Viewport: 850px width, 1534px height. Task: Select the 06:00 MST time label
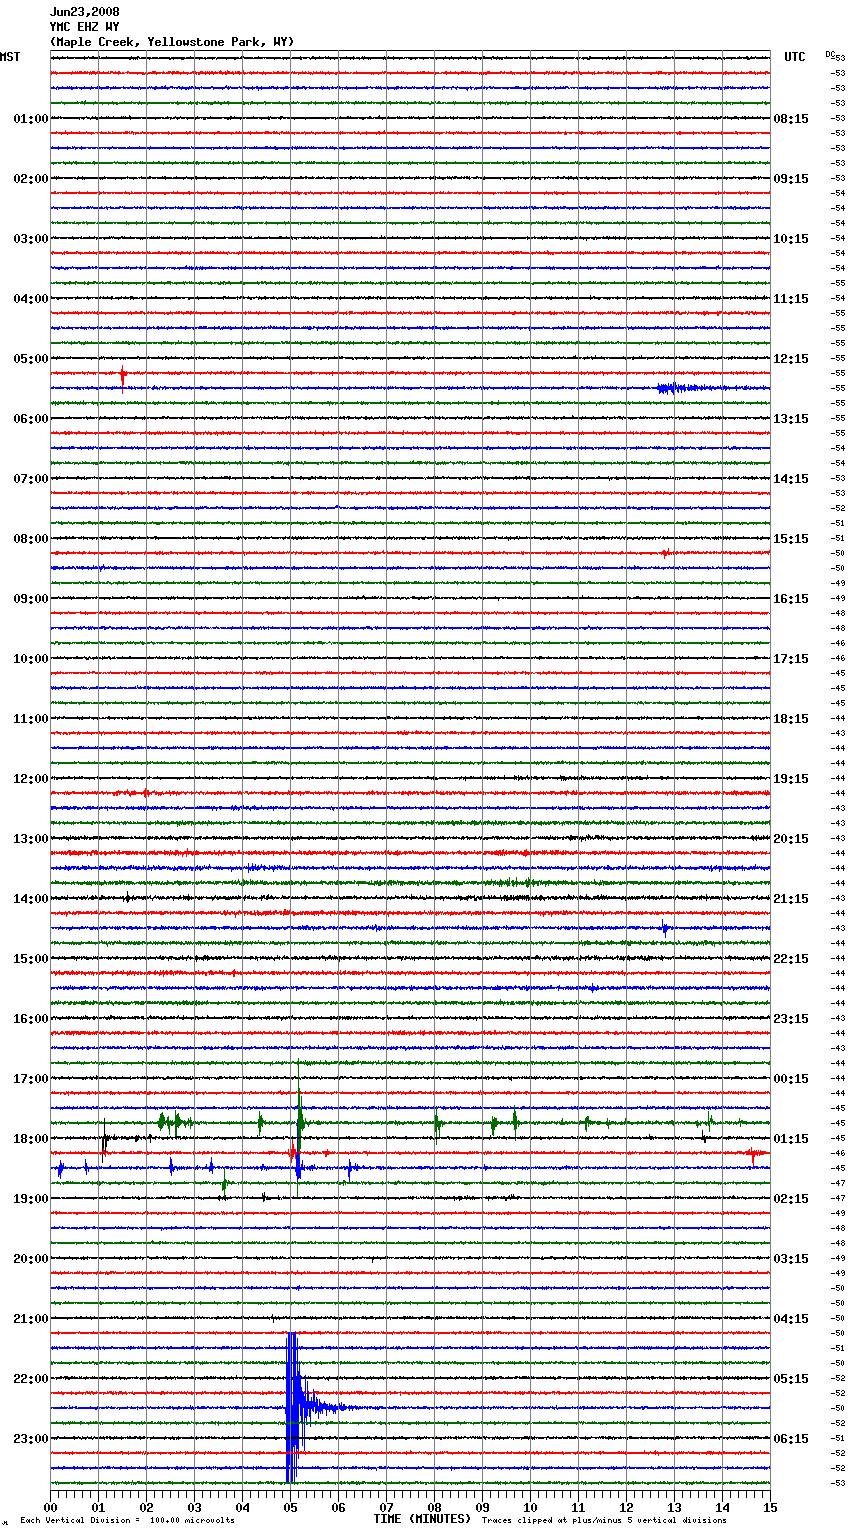coord(31,419)
